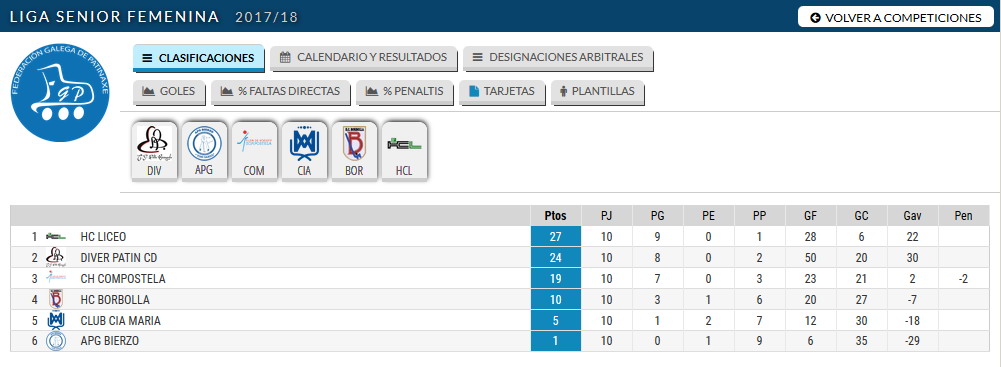The height and width of the screenshot is (367, 1001).
Task: Choose the COM team logo filter
Action: click(254, 151)
